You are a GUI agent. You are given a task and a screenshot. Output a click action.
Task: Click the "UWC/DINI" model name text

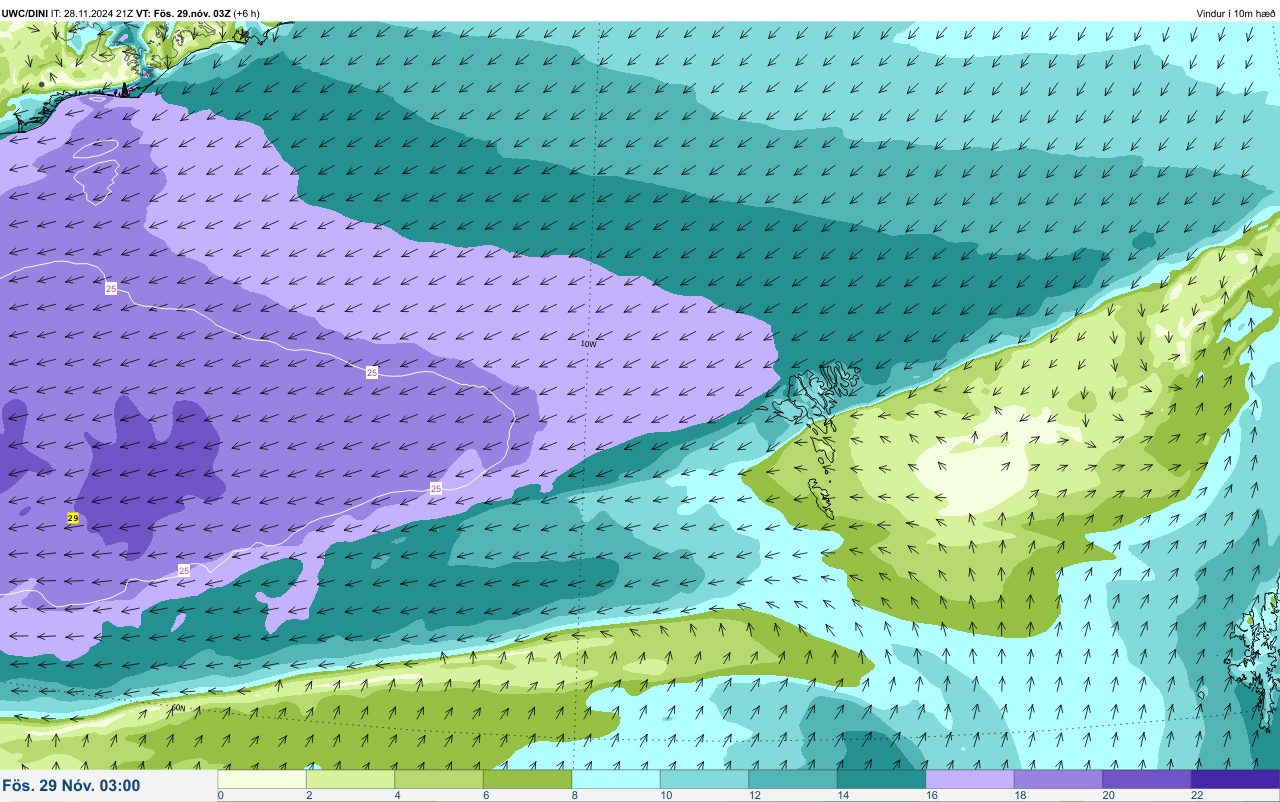(x=25, y=13)
